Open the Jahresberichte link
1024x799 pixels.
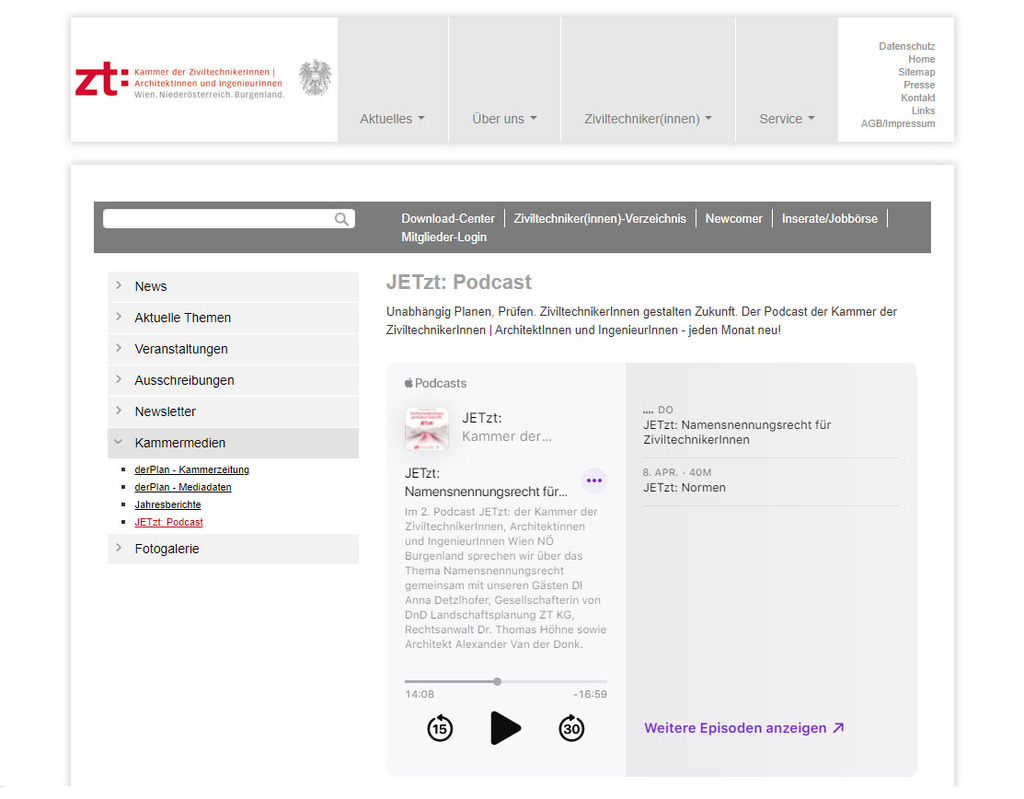(x=168, y=505)
